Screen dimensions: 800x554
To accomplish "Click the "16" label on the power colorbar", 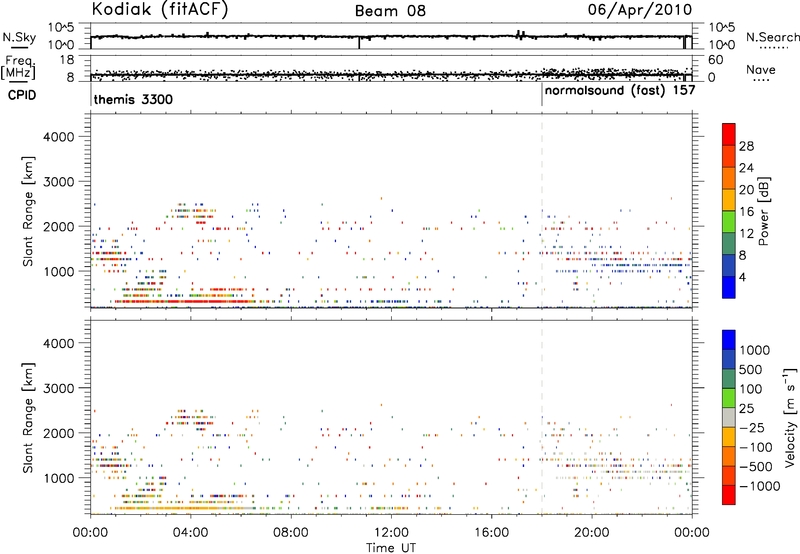I will click(746, 212).
